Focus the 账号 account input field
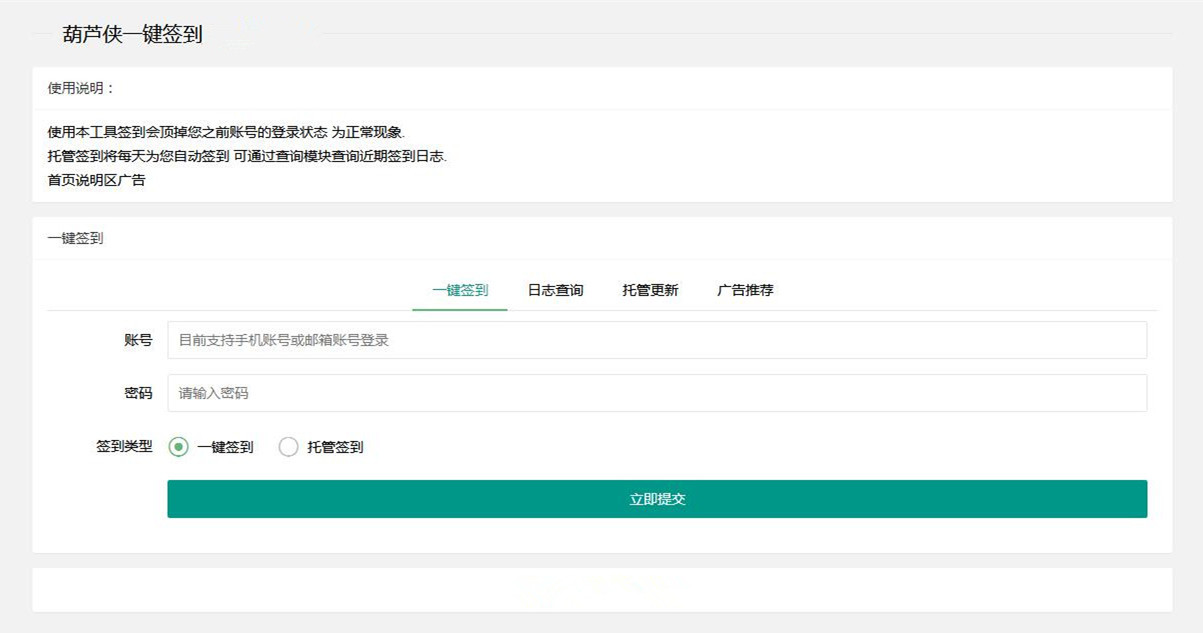Image resolution: width=1203 pixels, height=633 pixels. [657, 340]
